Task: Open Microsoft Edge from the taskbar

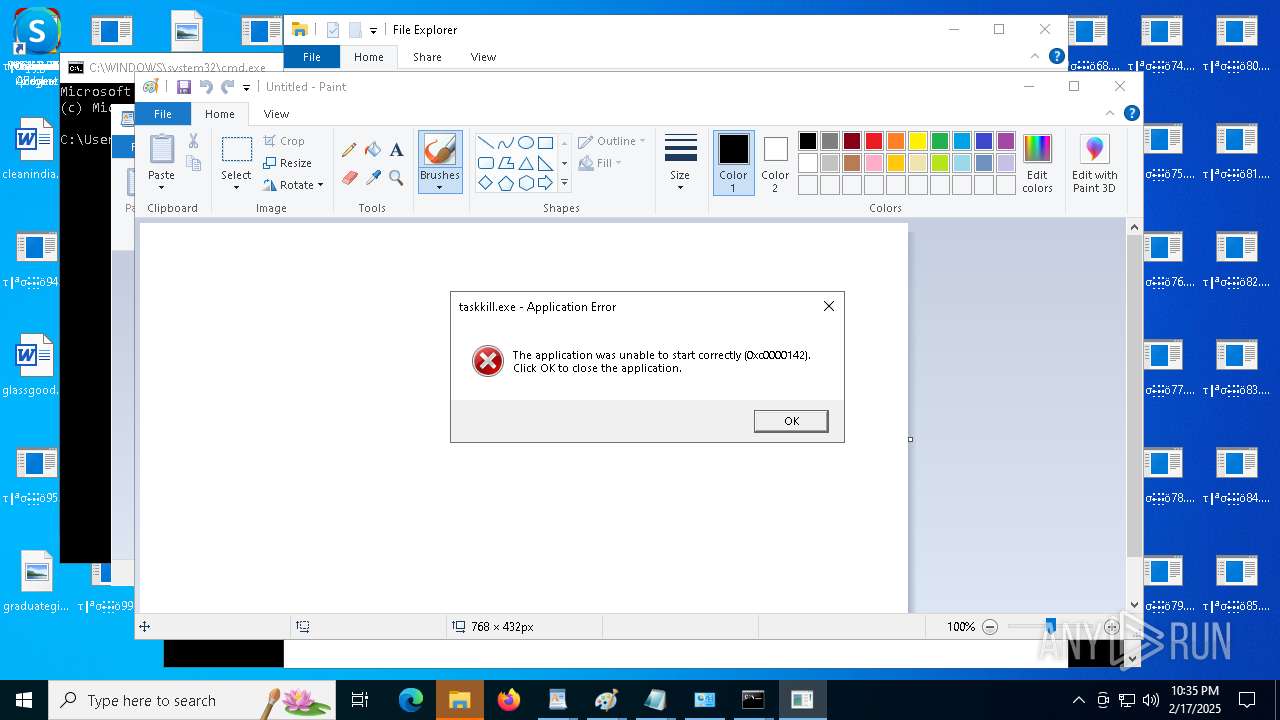Action: coord(411,700)
